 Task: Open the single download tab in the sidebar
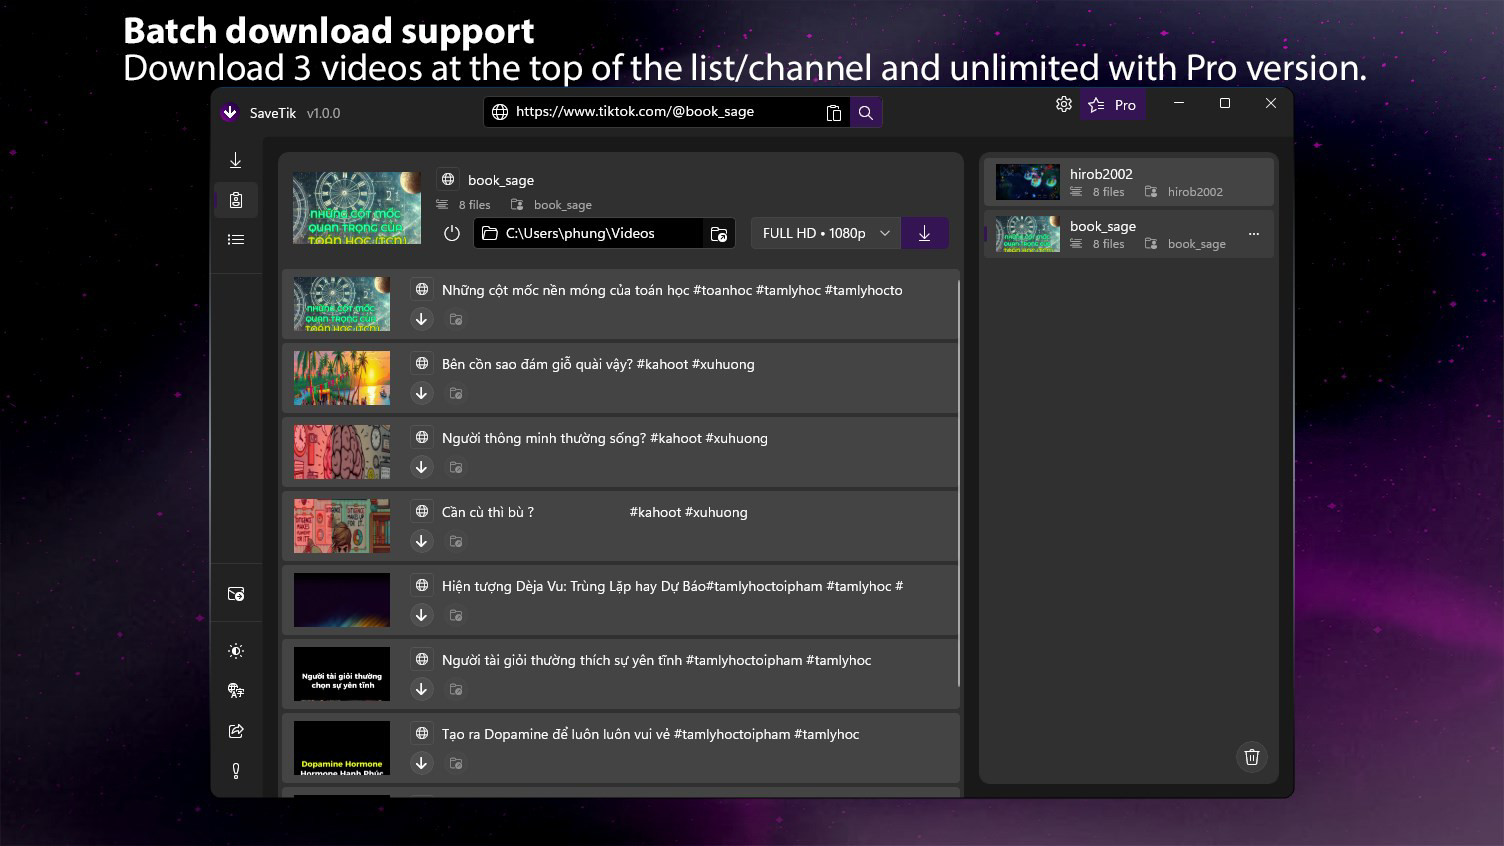[x=236, y=161]
